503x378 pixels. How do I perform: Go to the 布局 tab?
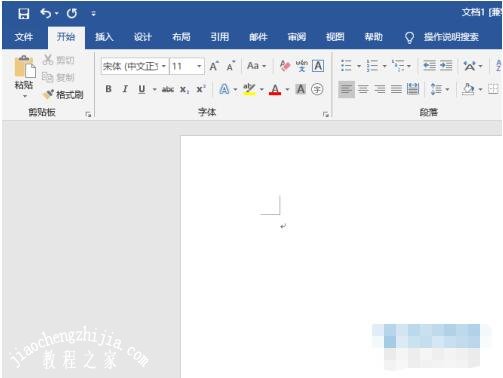click(x=181, y=37)
